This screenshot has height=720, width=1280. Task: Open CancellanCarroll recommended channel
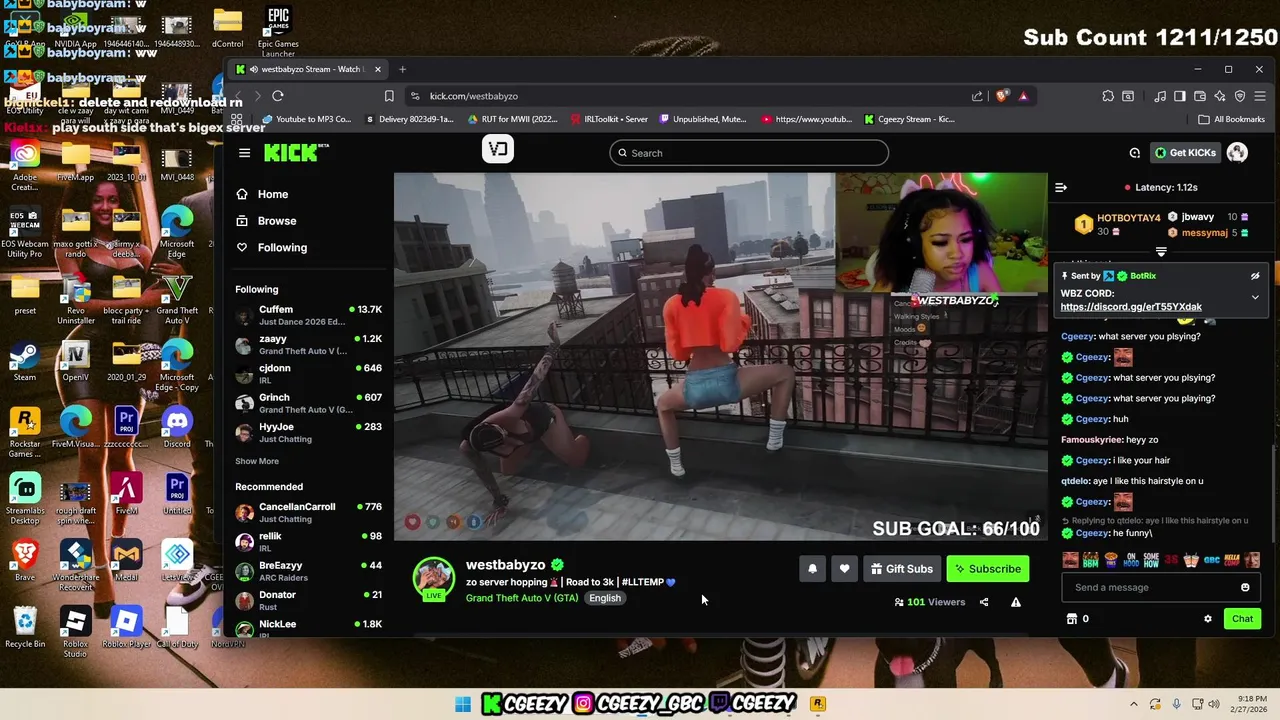point(308,513)
